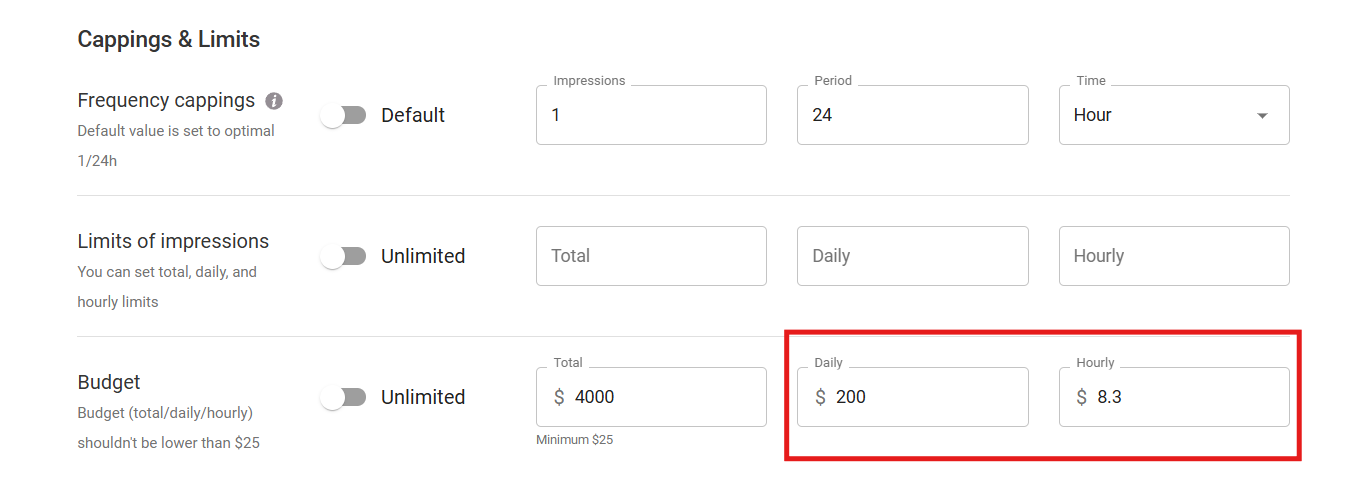Screen dimensions: 1366x485
Task: Toggle the Frequency cappings Default switch
Action: click(344, 116)
